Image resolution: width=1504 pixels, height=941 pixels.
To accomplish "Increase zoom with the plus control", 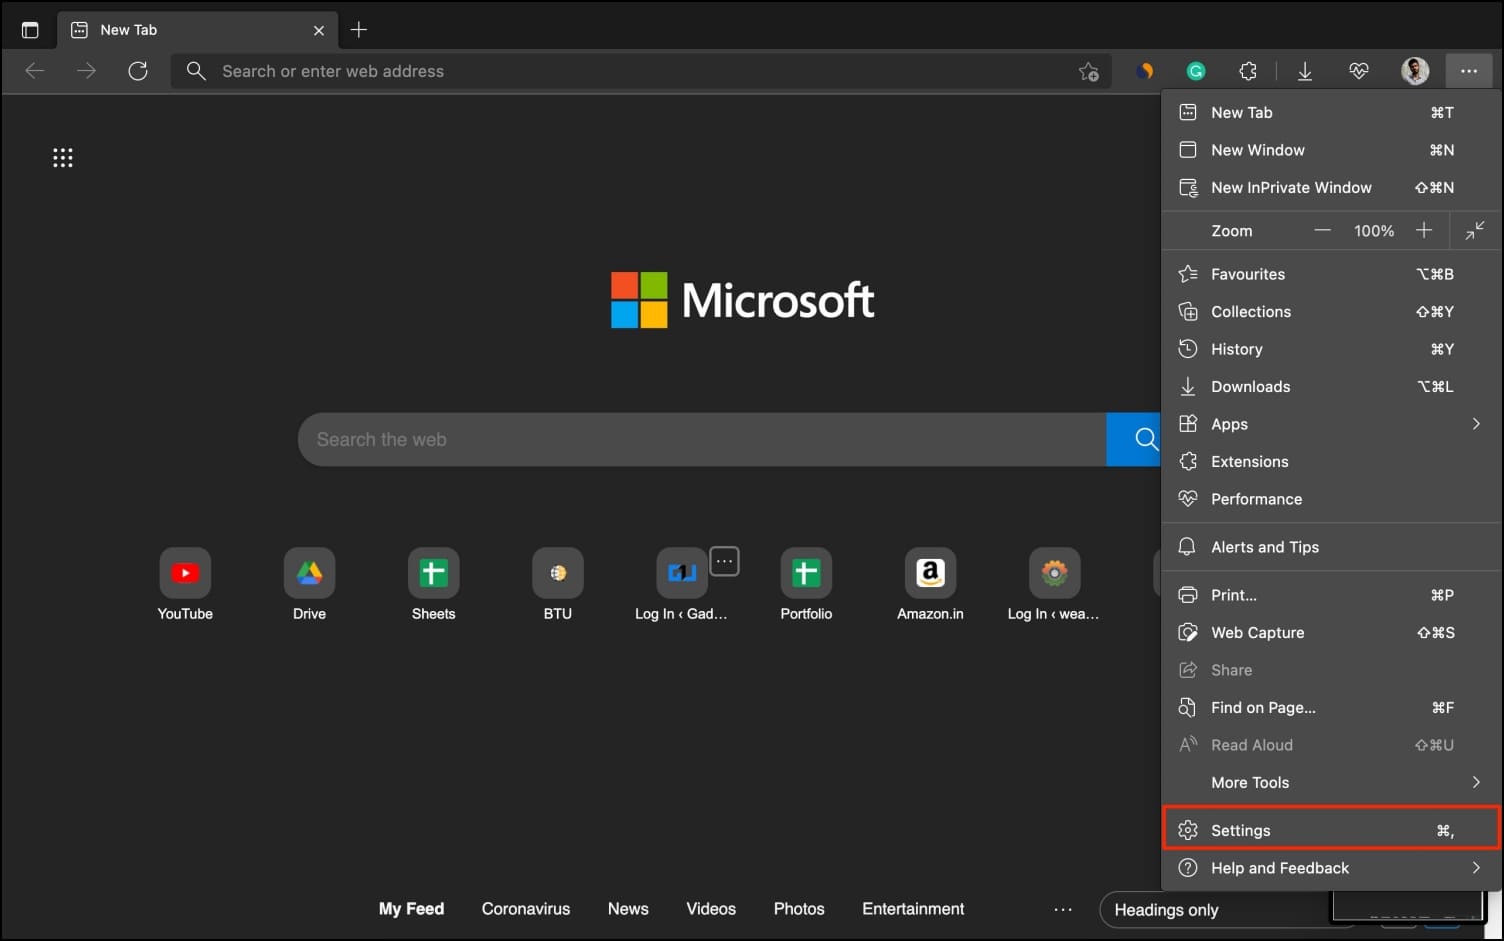I will point(1424,230).
